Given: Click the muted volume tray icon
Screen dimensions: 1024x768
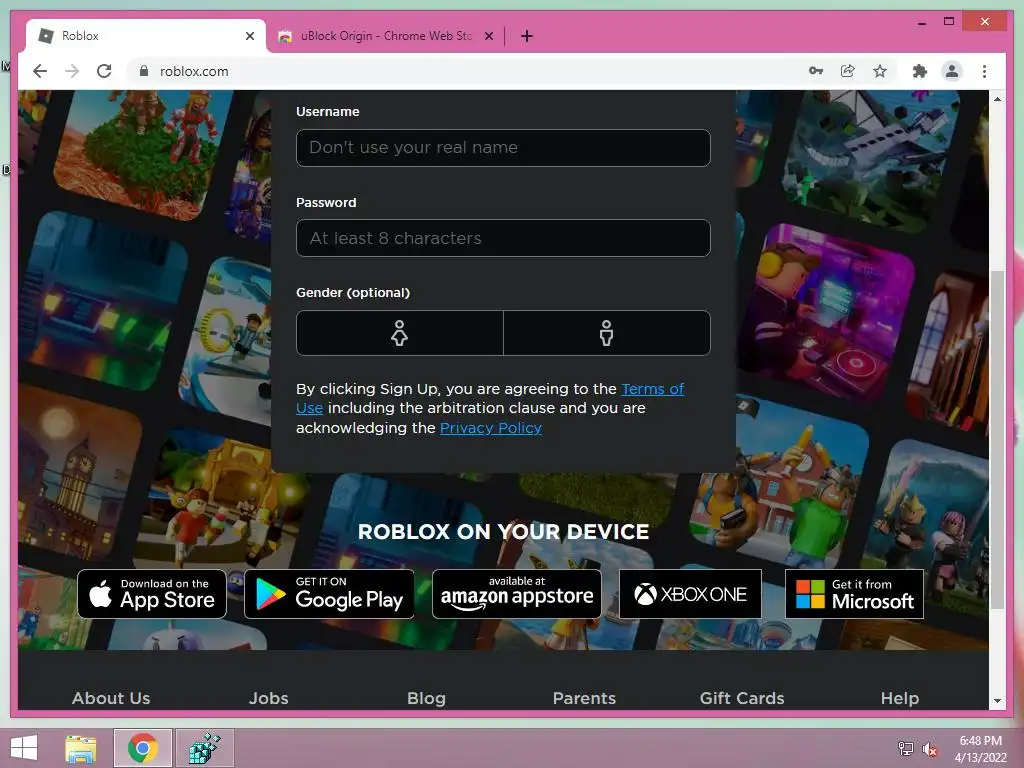Looking at the screenshot, I should (930, 749).
